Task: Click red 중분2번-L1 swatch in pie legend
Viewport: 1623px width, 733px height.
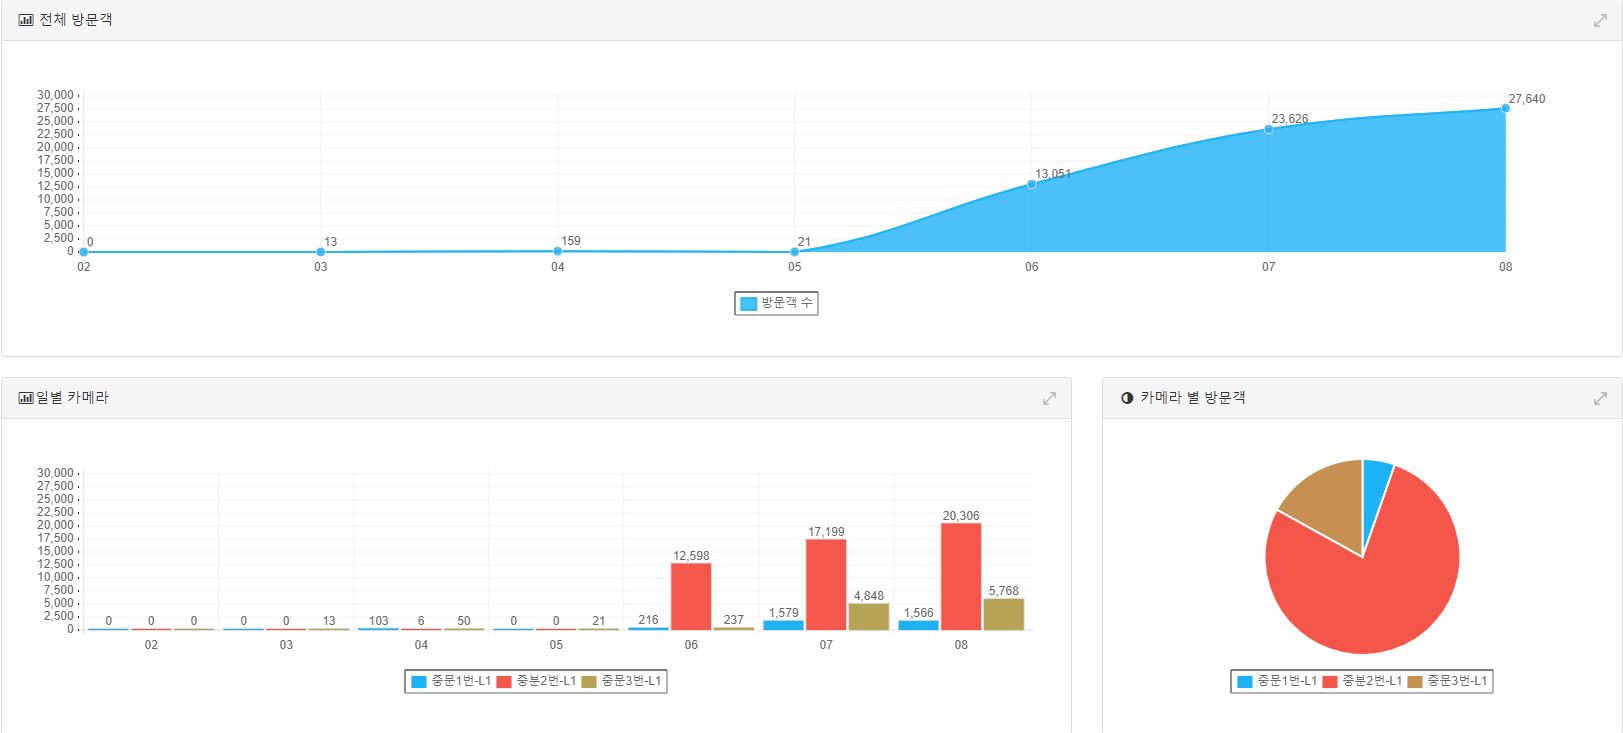Action: pyautogui.click(x=1330, y=682)
